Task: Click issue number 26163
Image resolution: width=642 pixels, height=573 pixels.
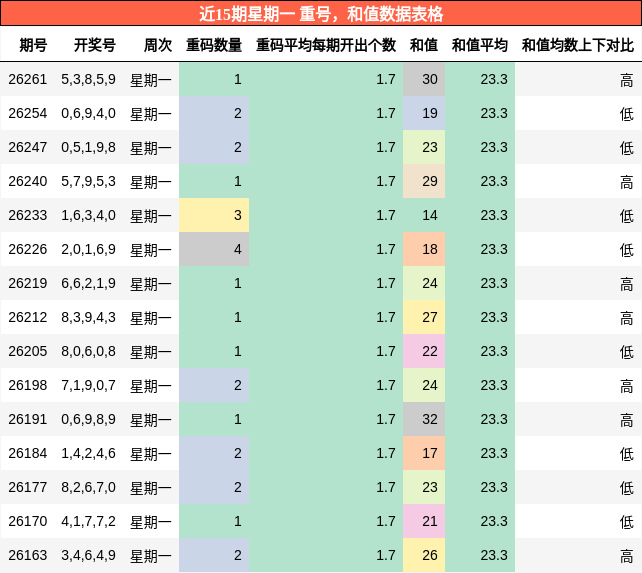Action: pyautogui.click(x=28, y=555)
